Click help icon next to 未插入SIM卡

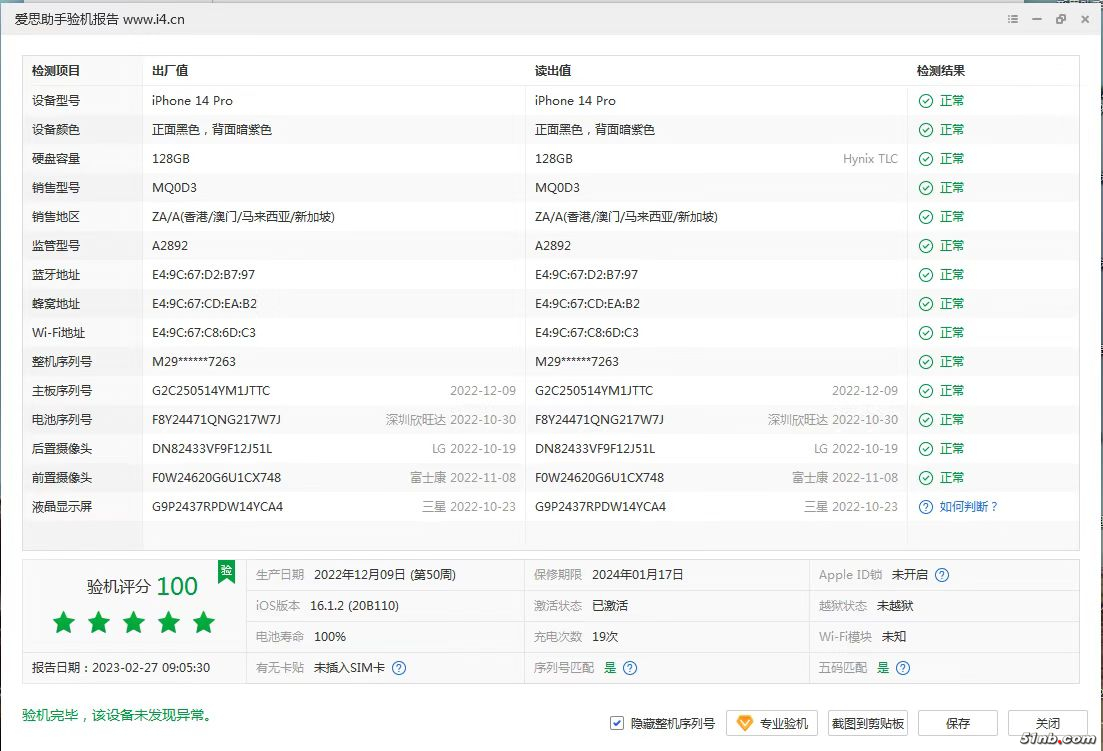tap(399, 668)
